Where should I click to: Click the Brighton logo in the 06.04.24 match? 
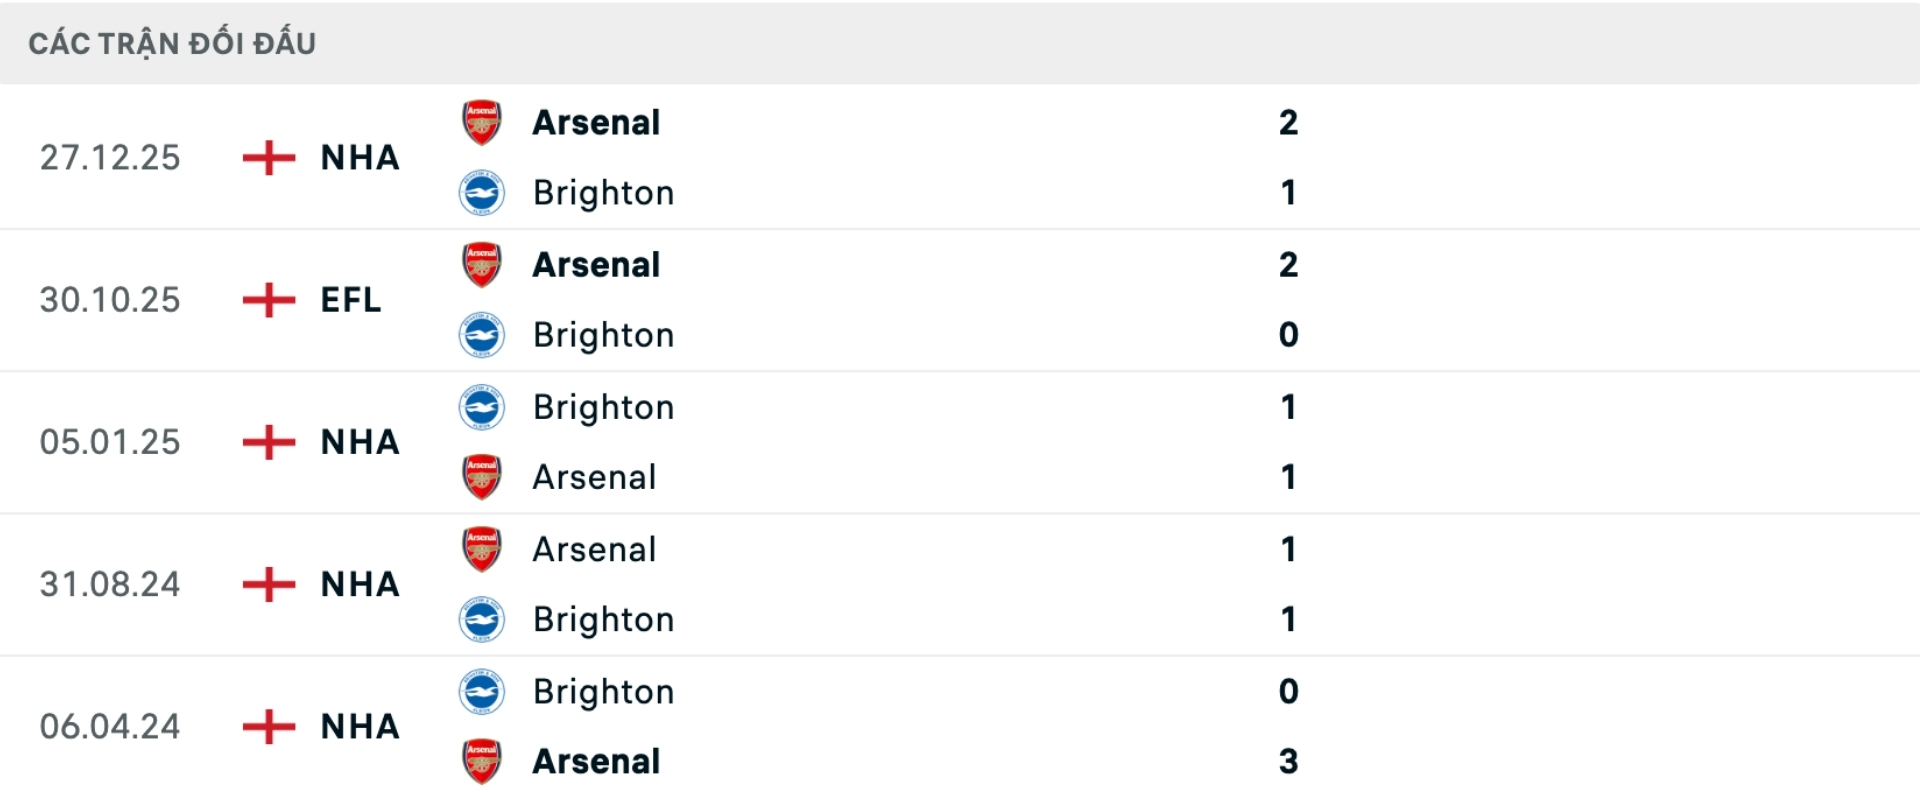pyautogui.click(x=481, y=691)
